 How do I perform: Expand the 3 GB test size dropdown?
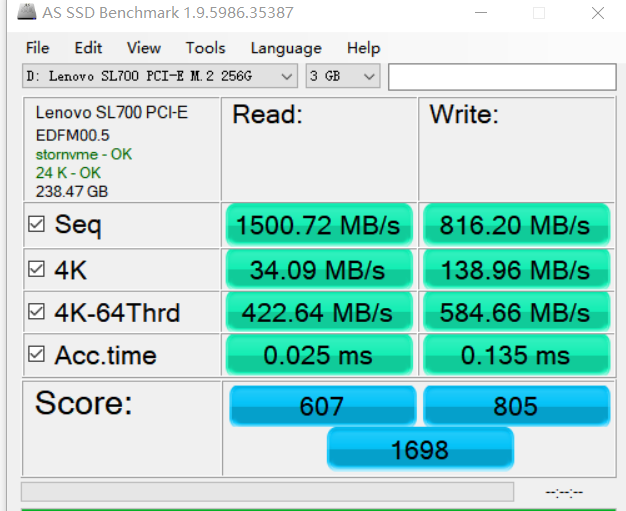pos(343,76)
